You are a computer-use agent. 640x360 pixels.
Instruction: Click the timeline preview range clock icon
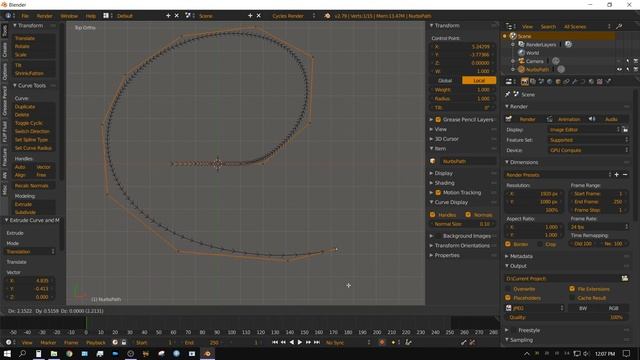(x=115, y=342)
